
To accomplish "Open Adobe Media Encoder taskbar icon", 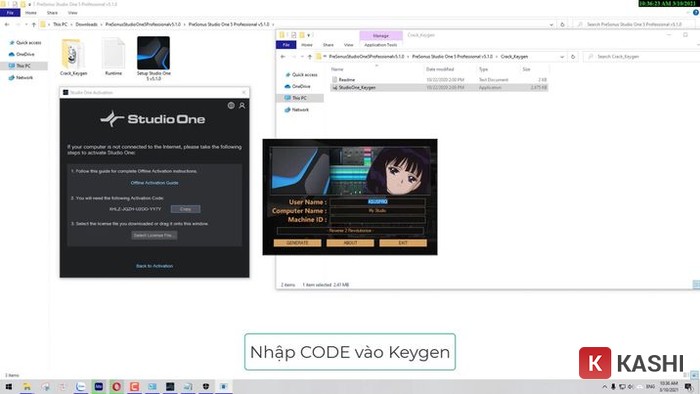I will point(99,386).
